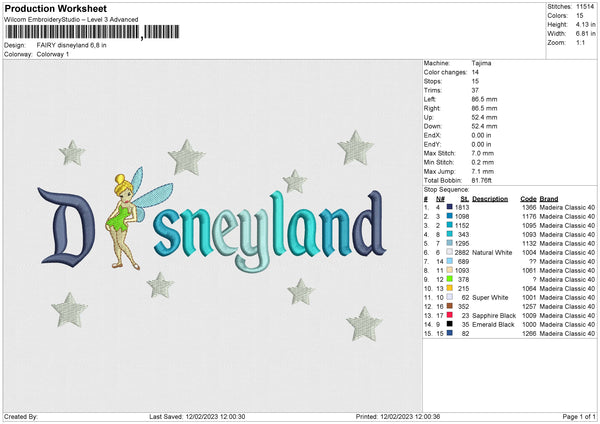Click the Description column header

click(490, 199)
